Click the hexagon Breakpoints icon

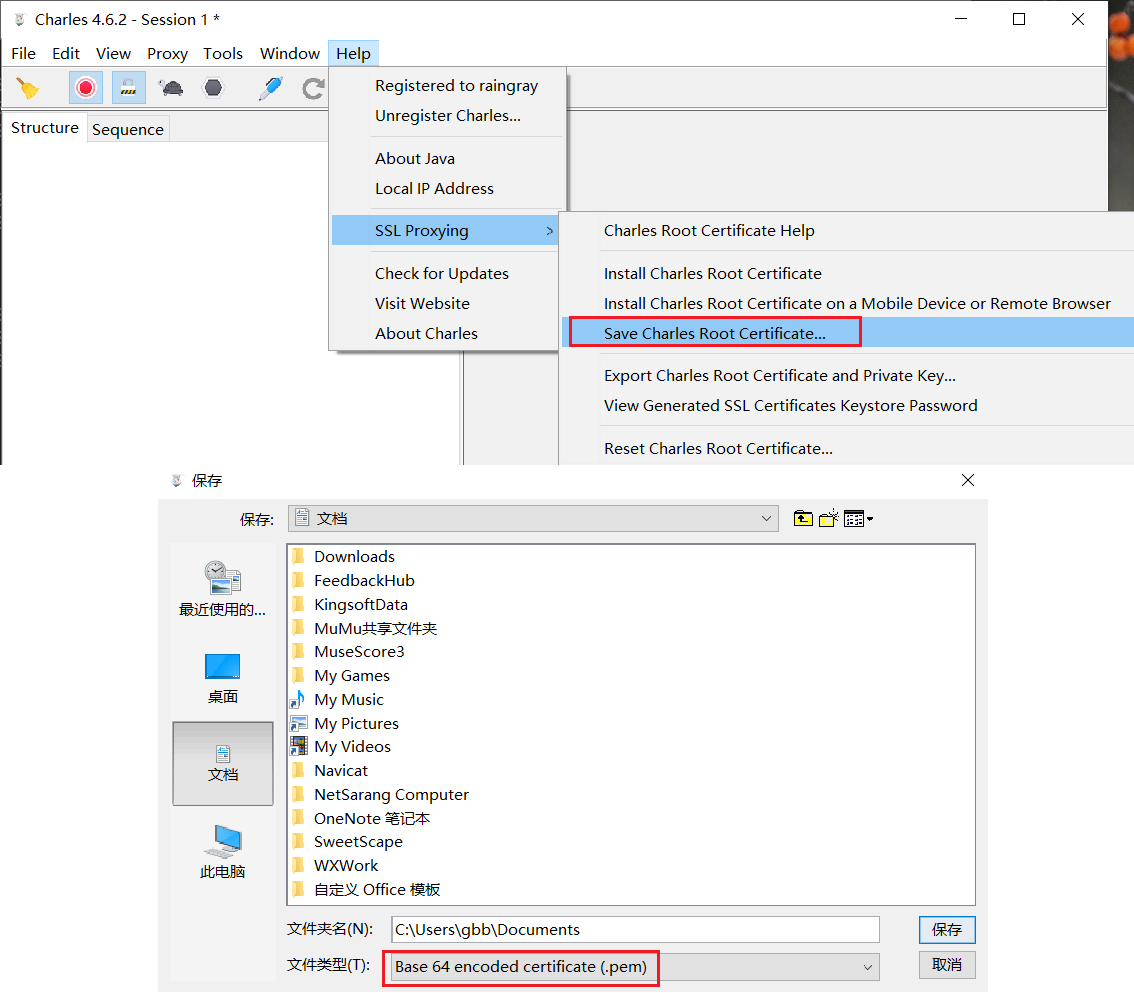click(x=213, y=88)
